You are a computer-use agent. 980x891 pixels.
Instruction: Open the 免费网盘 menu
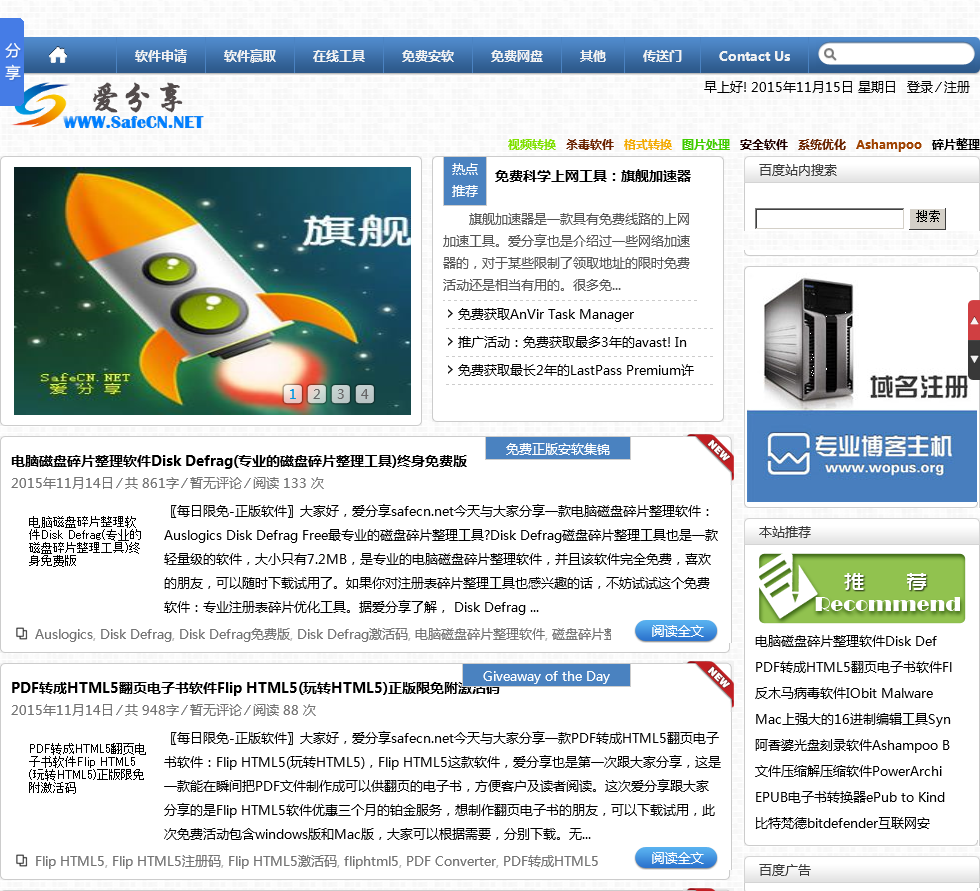(516, 56)
